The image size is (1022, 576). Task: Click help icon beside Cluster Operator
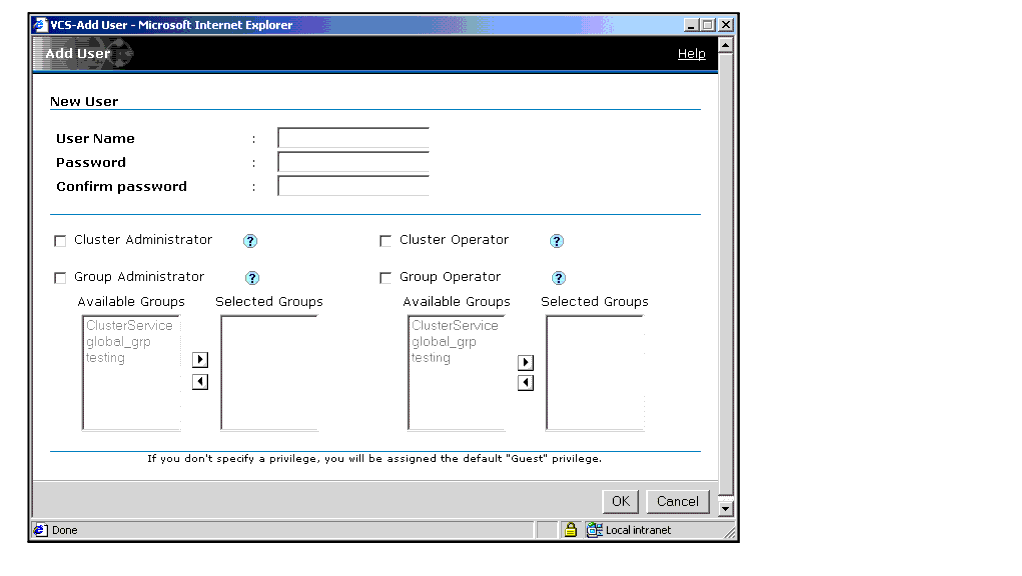pos(557,241)
